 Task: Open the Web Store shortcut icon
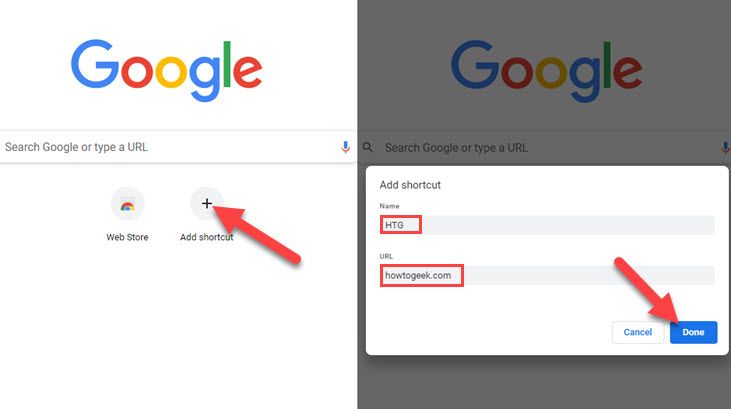pyautogui.click(x=127, y=204)
